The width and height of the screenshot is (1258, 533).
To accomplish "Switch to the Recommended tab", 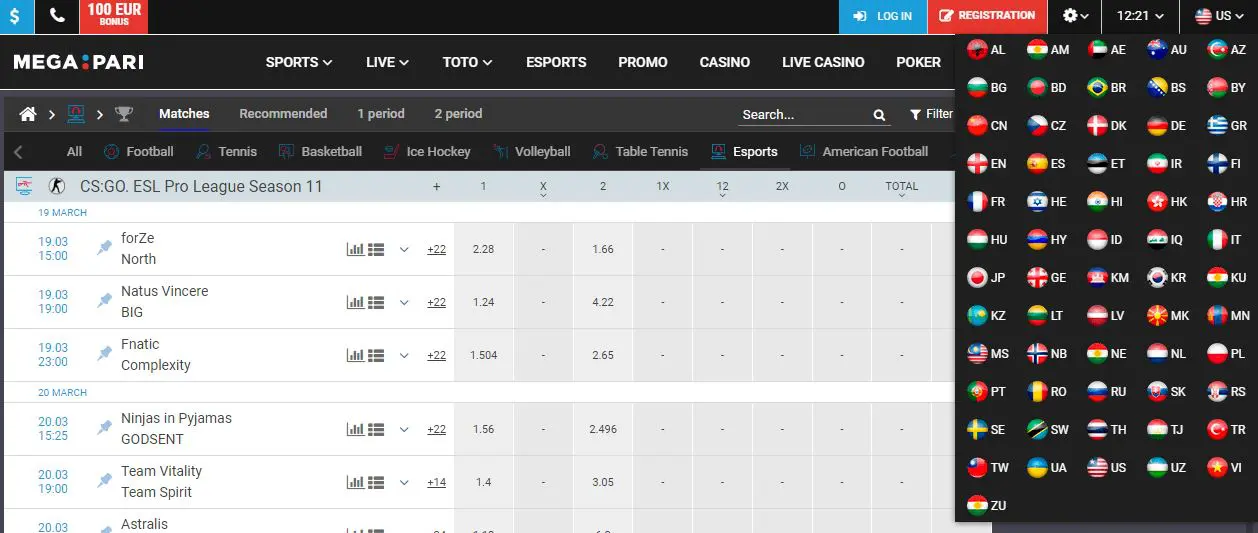I will pos(283,114).
